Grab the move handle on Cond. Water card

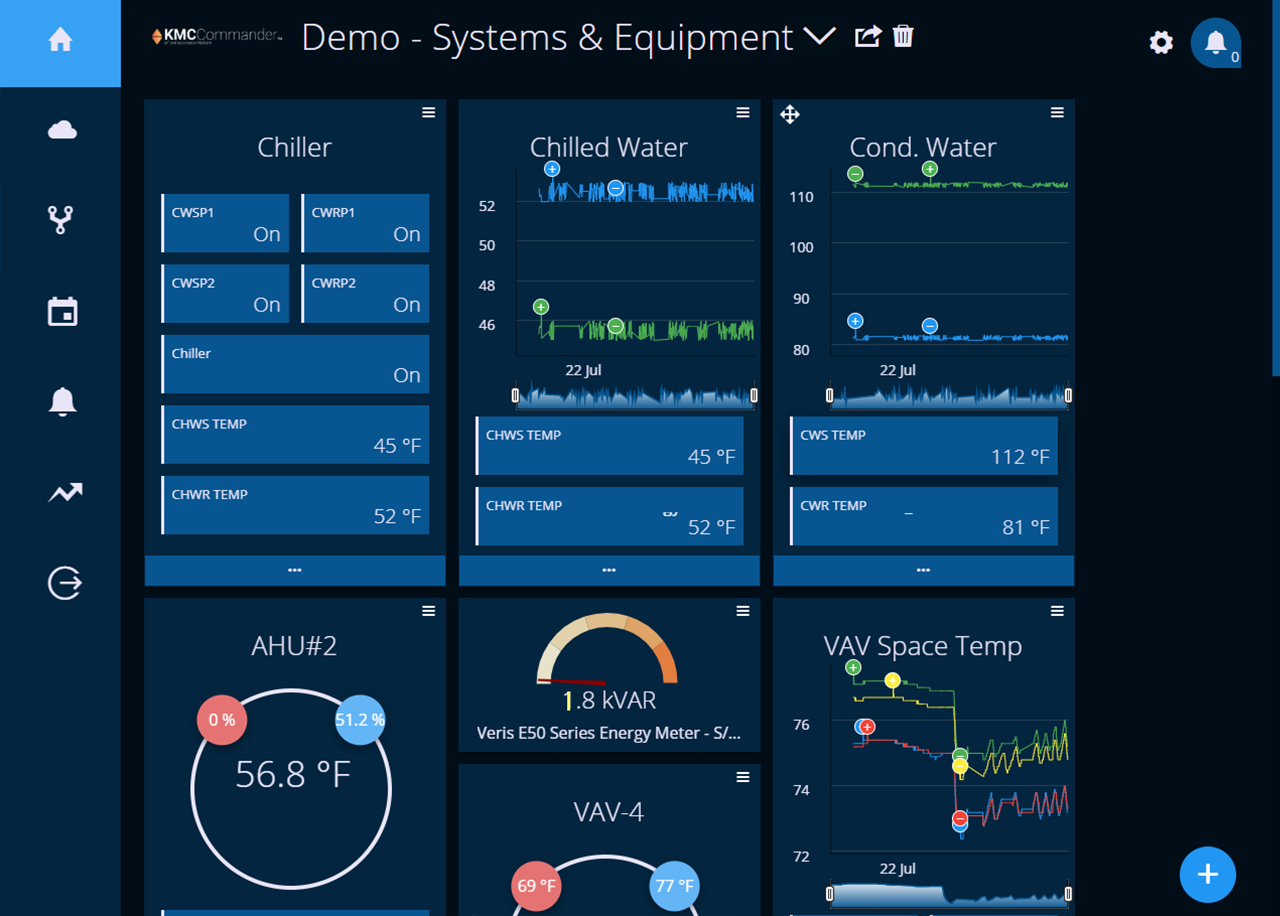pyautogui.click(x=790, y=115)
